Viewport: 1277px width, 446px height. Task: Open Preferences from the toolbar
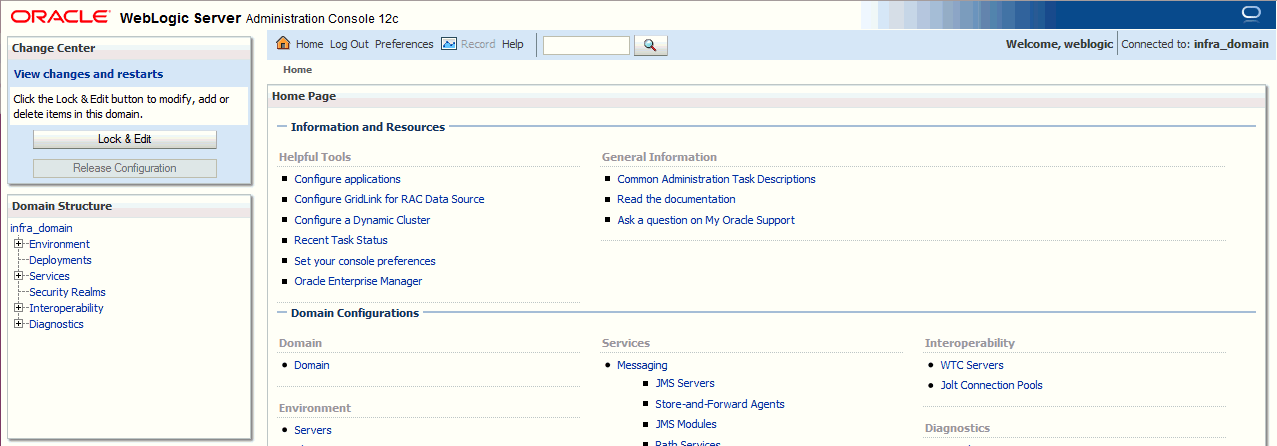pyautogui.click(x=404, y=44)
